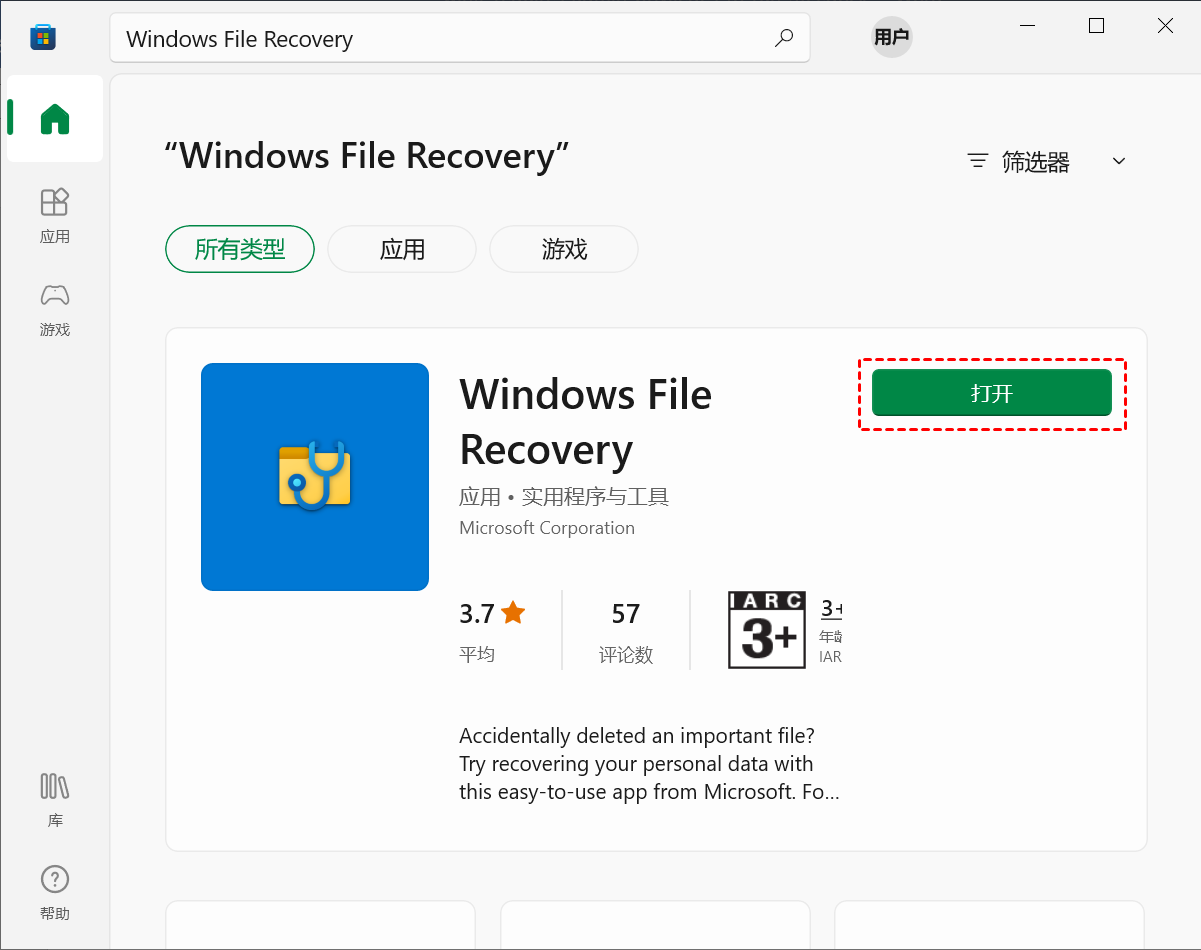Screen dimensions: 1201x950
Task: Open the 用户 account profile avatar
Action: tap(891, 38)
